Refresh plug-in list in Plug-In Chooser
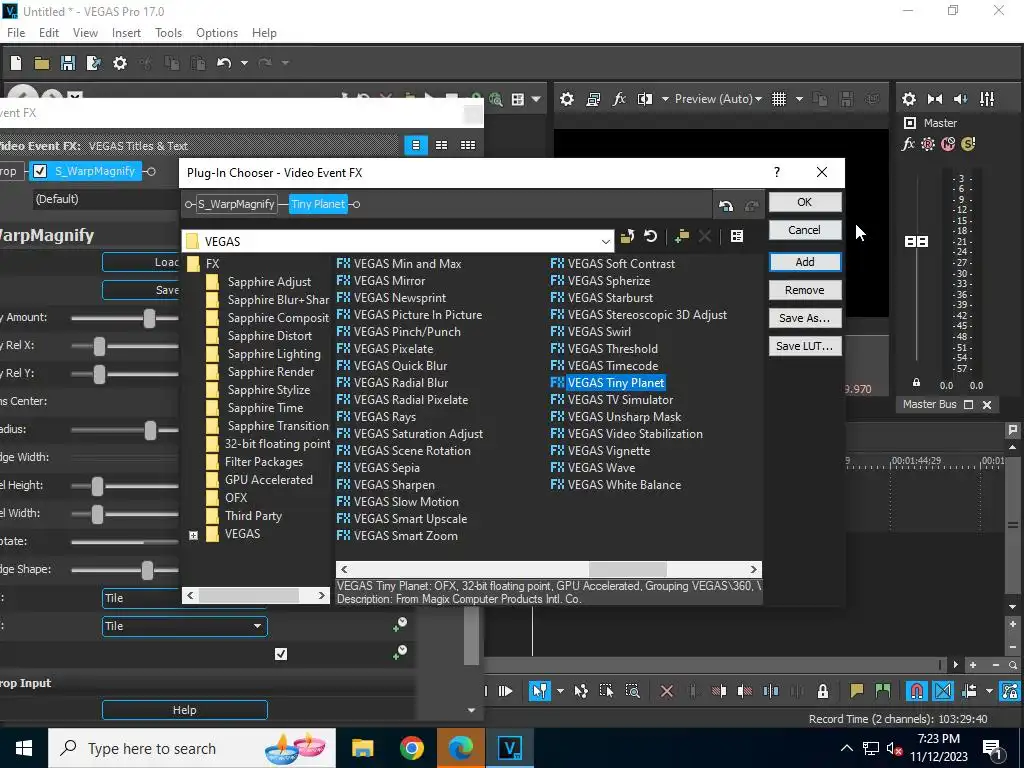 click(x=650, y=236)
